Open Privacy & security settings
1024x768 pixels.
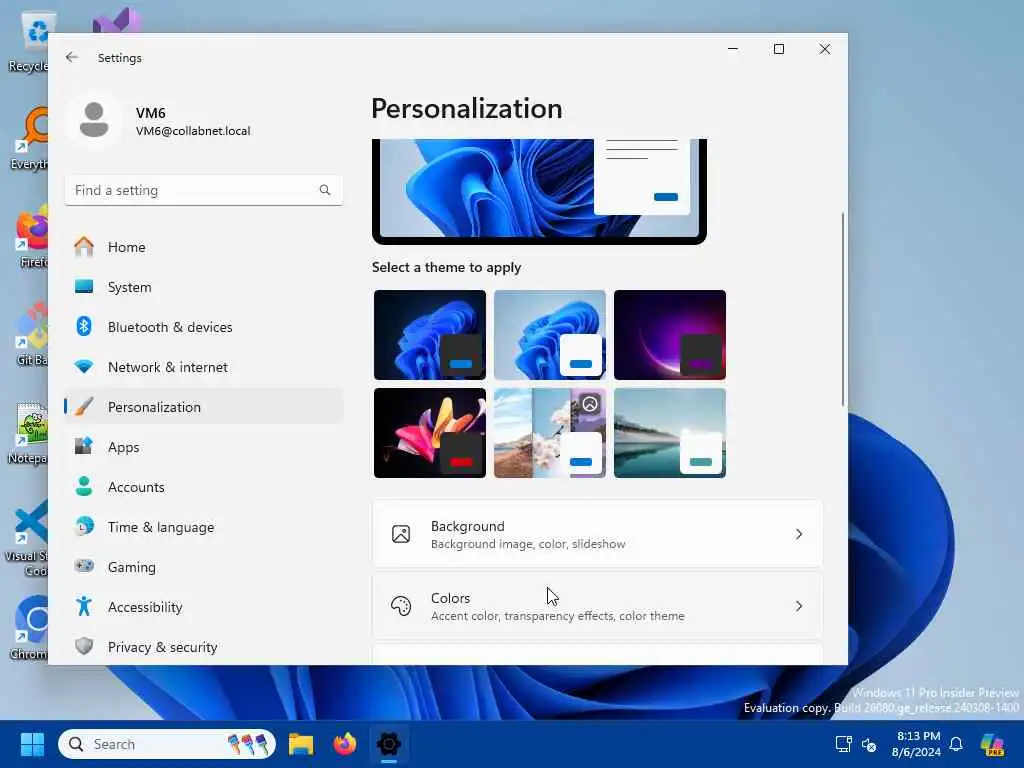point(204,647)
